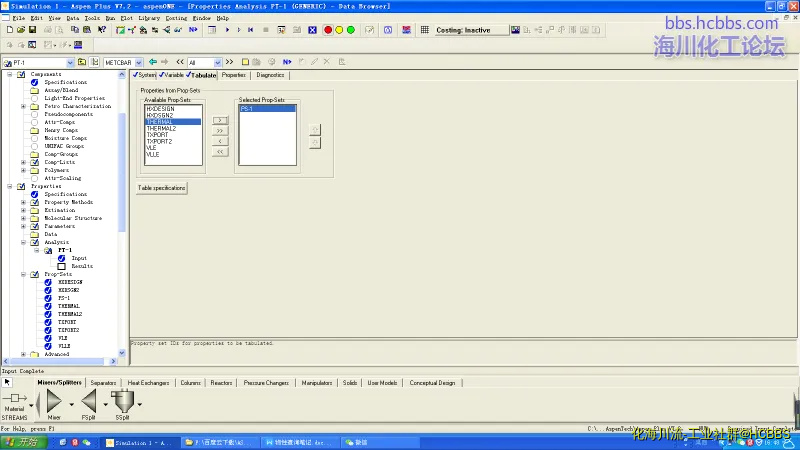Open the PT-1 Results node

[82, 266]
